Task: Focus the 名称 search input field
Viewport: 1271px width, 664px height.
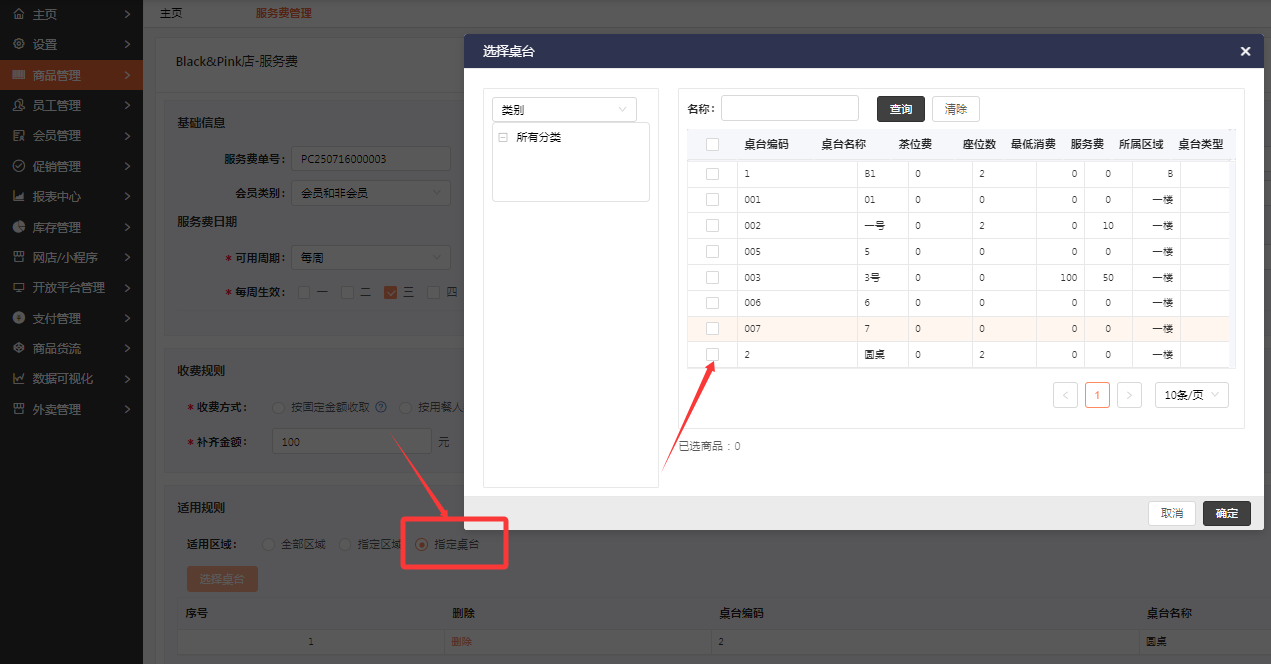Action: [x=790, y=108]
